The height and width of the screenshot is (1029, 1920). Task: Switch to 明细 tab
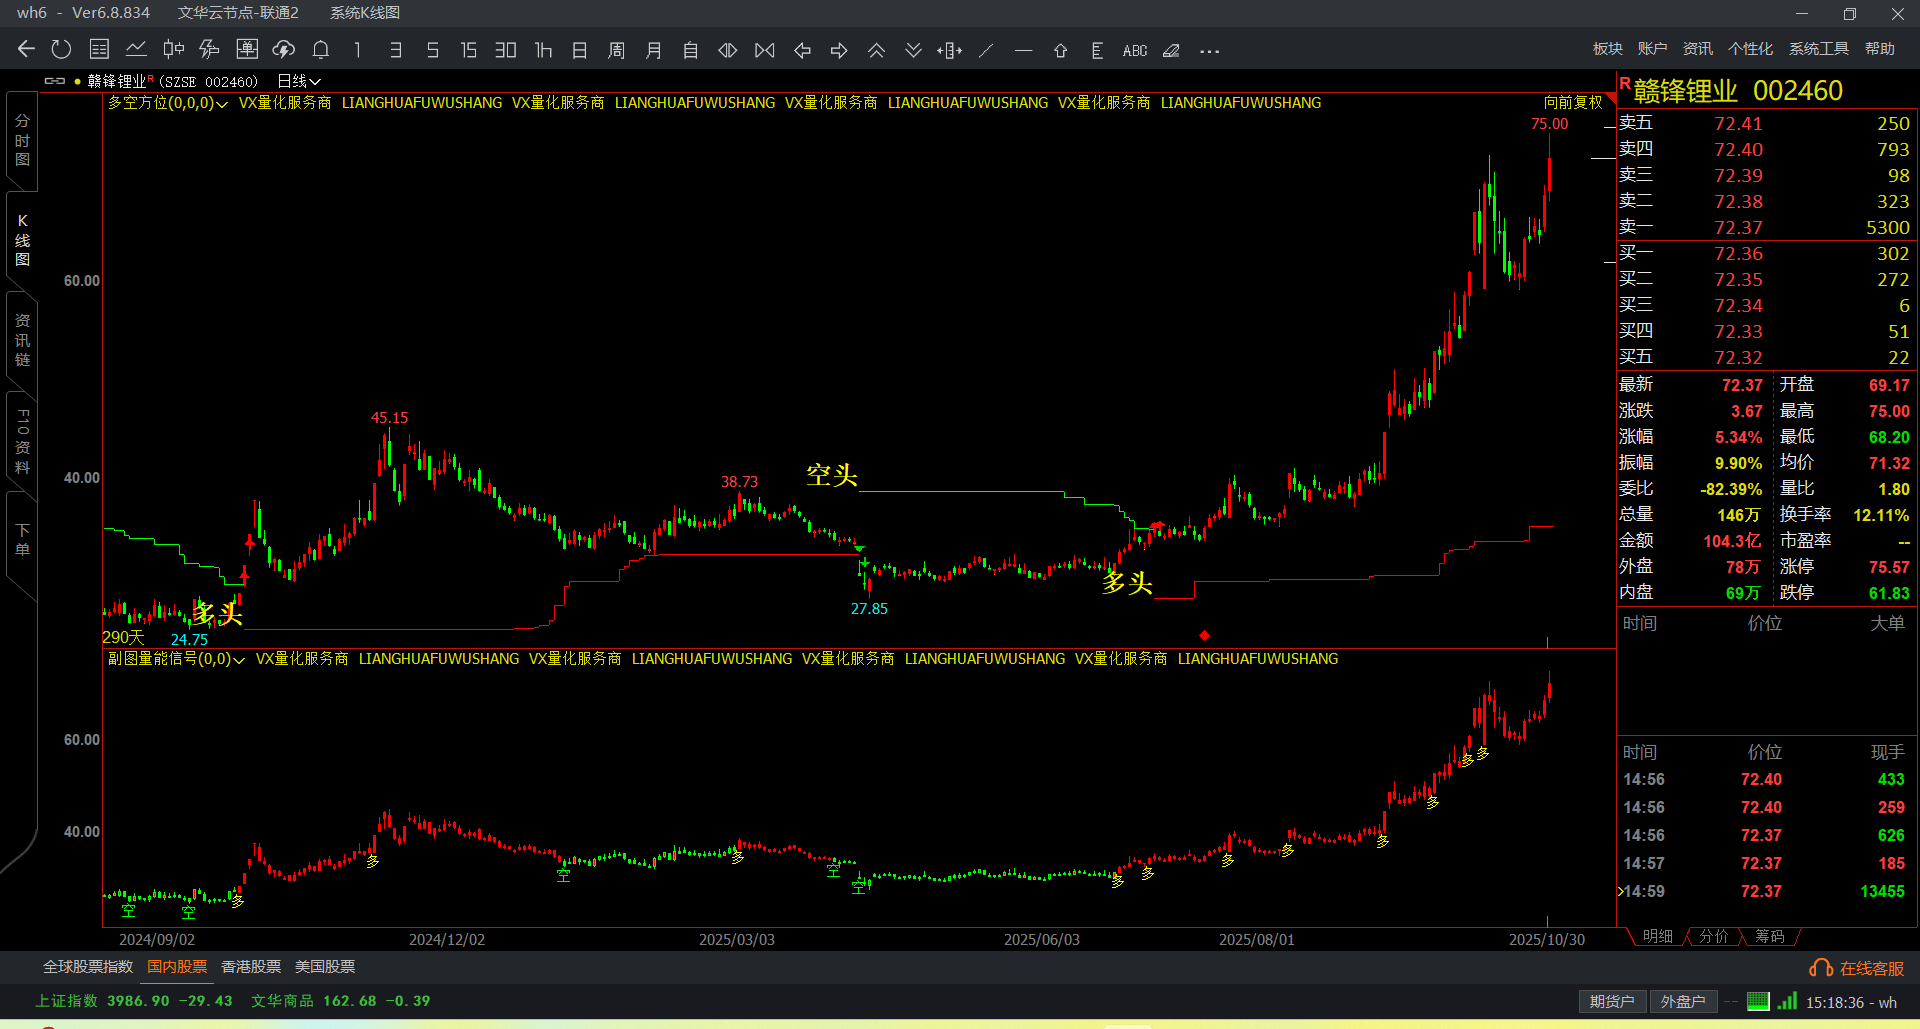[1658, 936]
